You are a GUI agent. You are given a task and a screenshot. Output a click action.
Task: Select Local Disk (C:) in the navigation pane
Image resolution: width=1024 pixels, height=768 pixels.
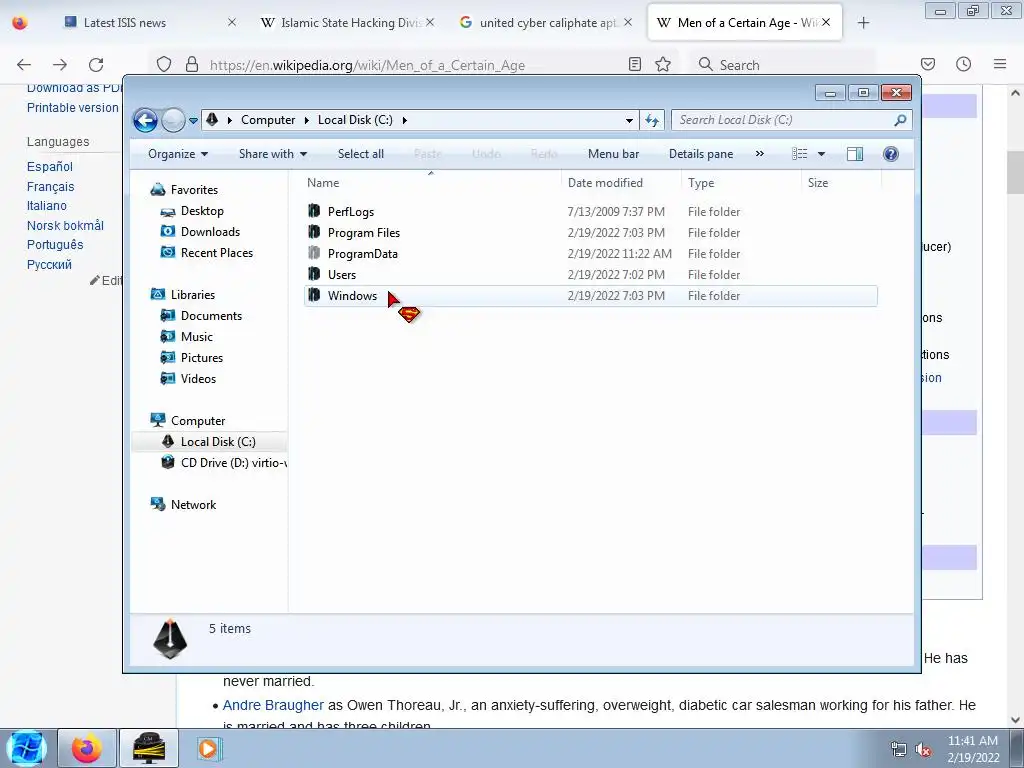(218, 442)
